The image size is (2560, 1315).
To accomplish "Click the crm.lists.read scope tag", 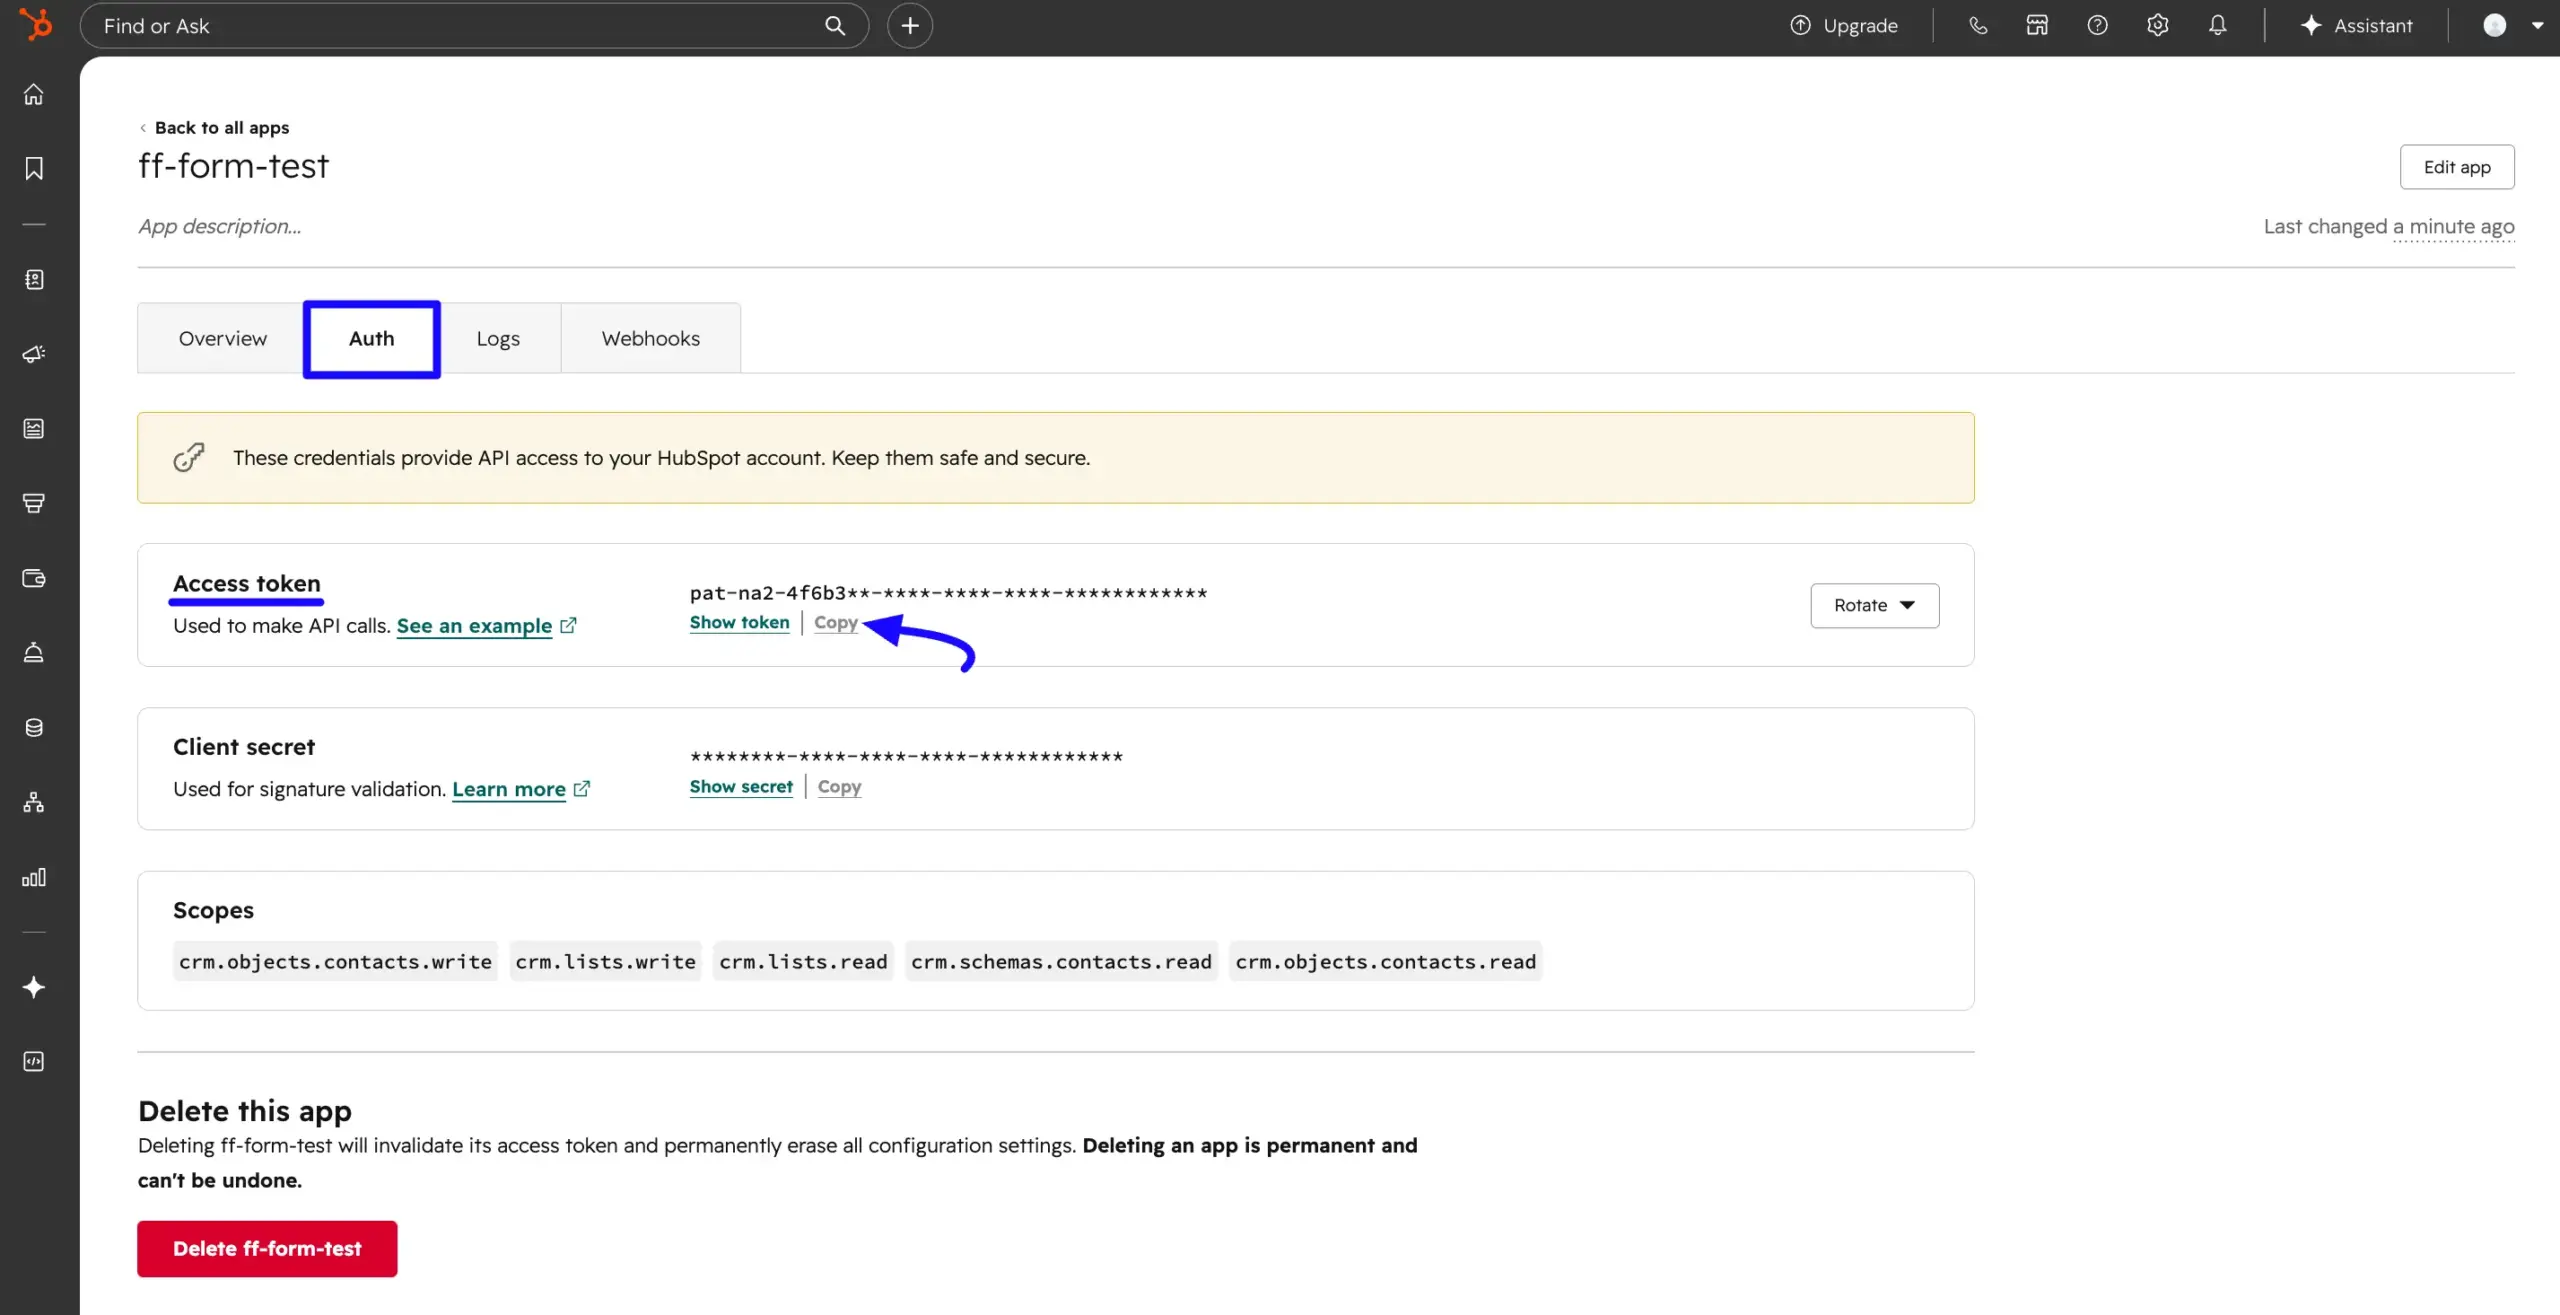I will coord(803,961).
